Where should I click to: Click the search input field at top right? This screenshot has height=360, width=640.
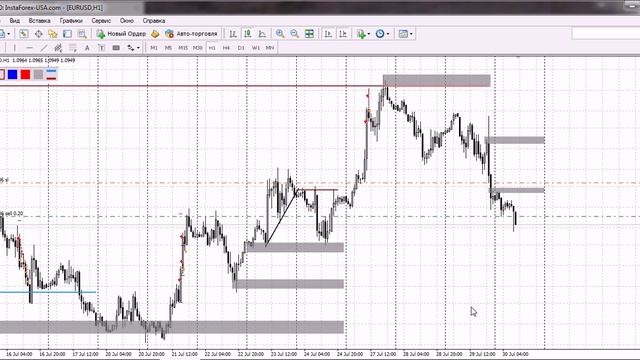tap(606, 33)
